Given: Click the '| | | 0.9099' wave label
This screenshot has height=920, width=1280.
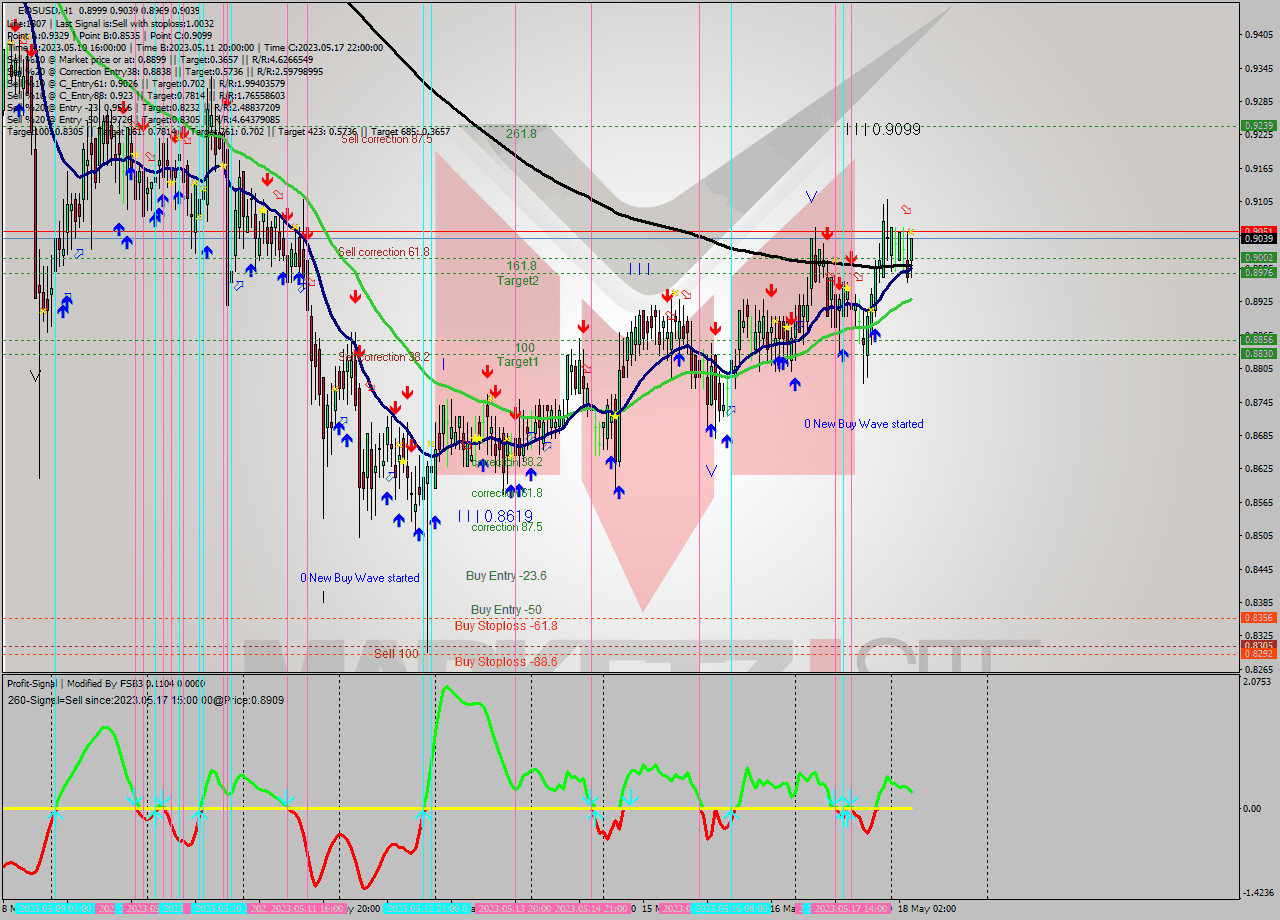Looking at the screenshot, I should click(x=882, y=129).
